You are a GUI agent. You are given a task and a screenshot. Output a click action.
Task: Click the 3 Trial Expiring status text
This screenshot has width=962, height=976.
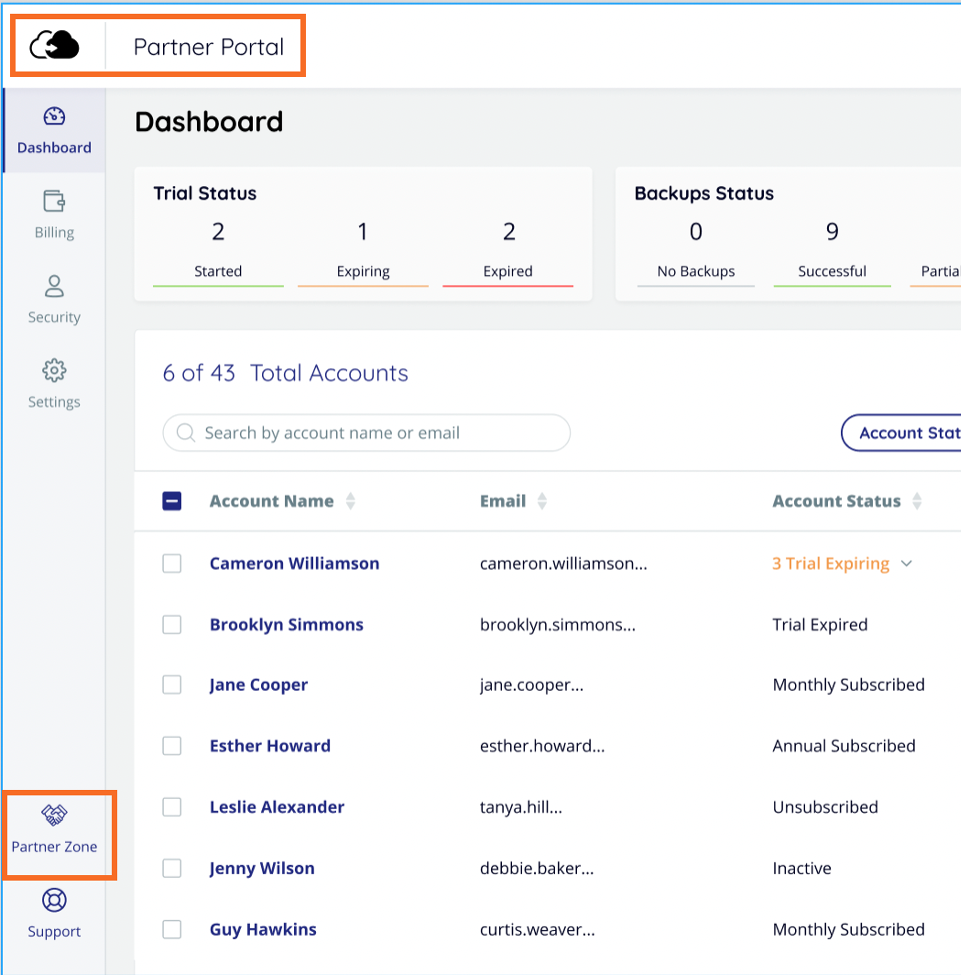coord(831,563)
